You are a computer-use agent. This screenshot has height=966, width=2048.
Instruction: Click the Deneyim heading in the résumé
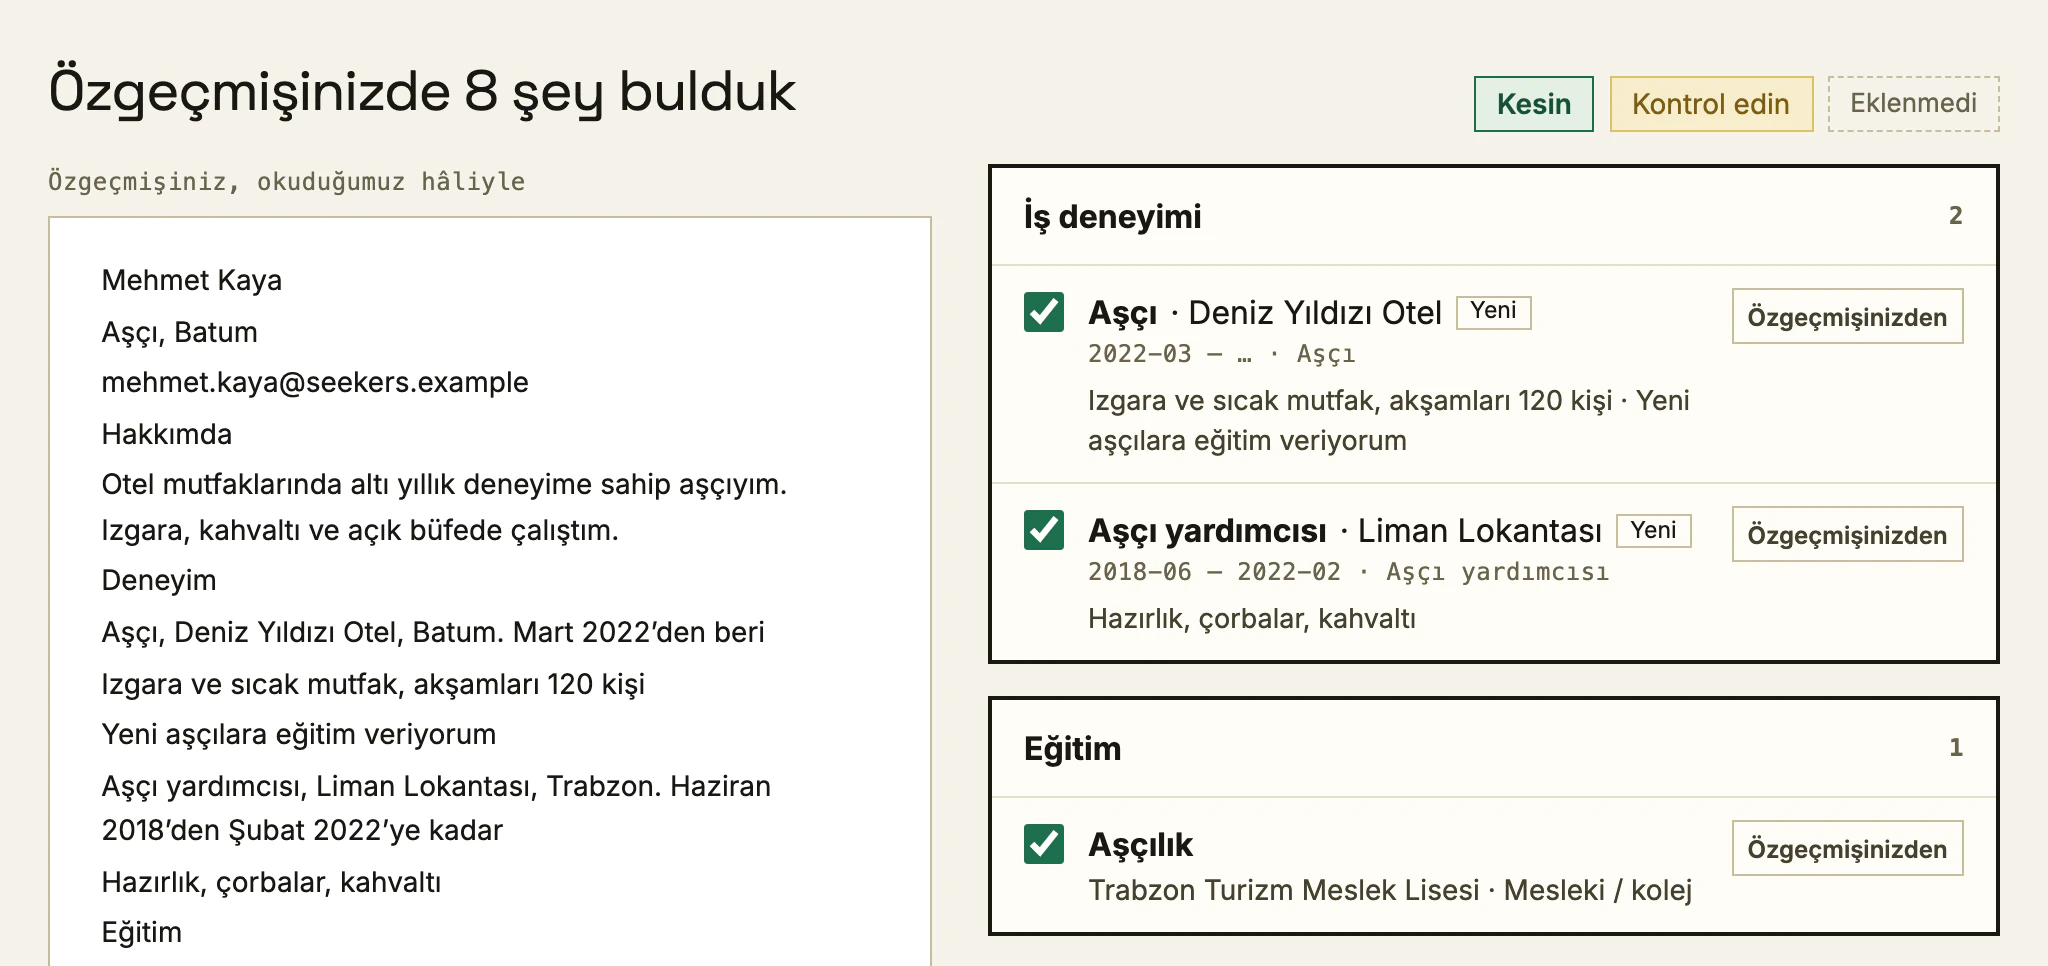[x=159, y=581]
